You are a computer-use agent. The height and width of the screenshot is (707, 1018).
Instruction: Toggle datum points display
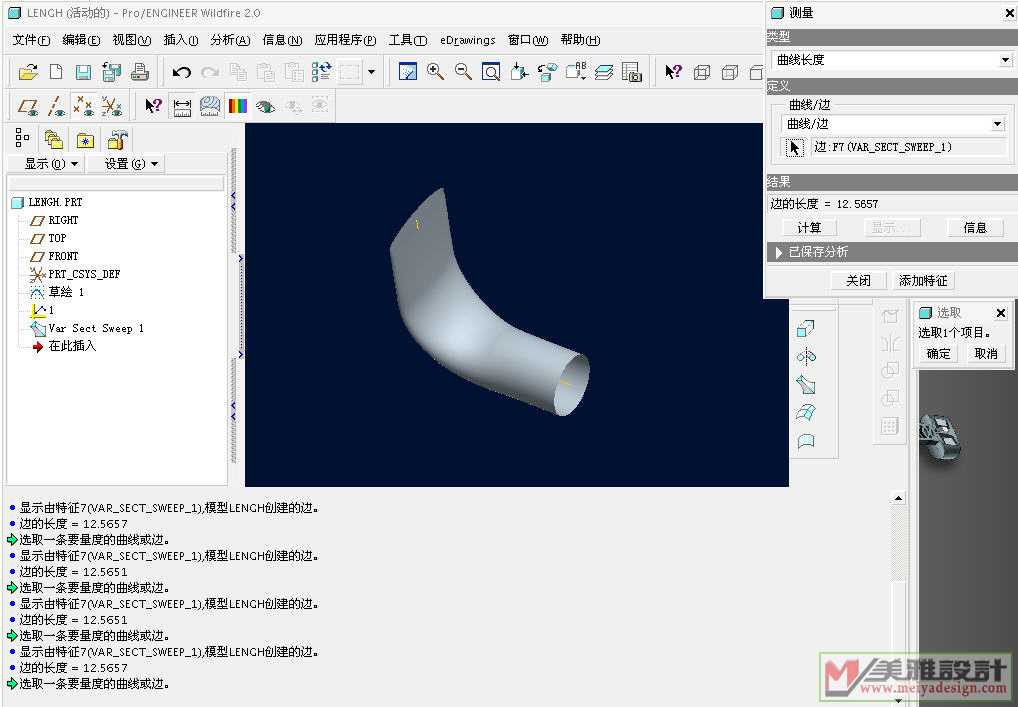tap(84, 106)
